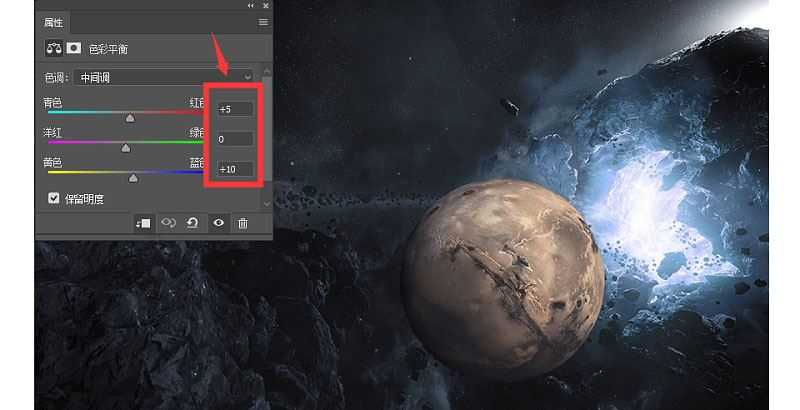Click the magenta-green value field showing 0

click(x=235, y=139)
